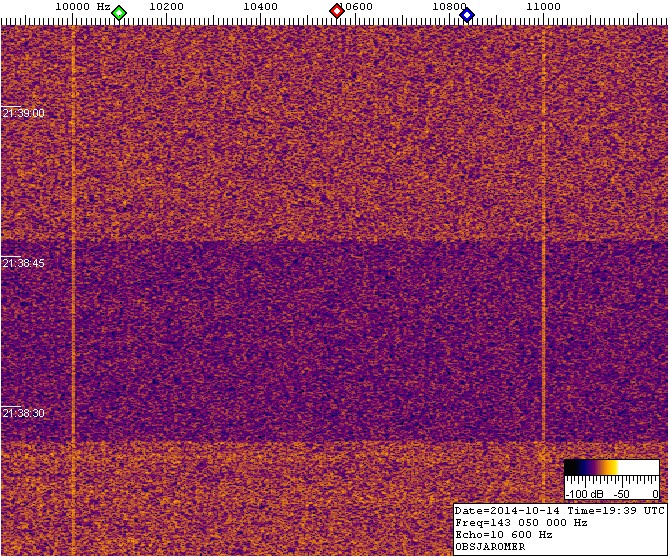
Task: Select the 21:38:30 time marker
Action: (x=23, y=413)
